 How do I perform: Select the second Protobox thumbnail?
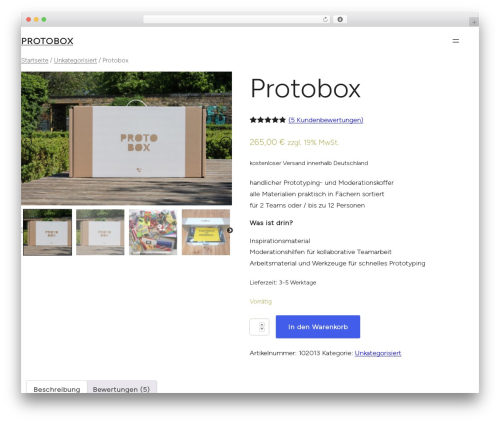click(100, 232)
